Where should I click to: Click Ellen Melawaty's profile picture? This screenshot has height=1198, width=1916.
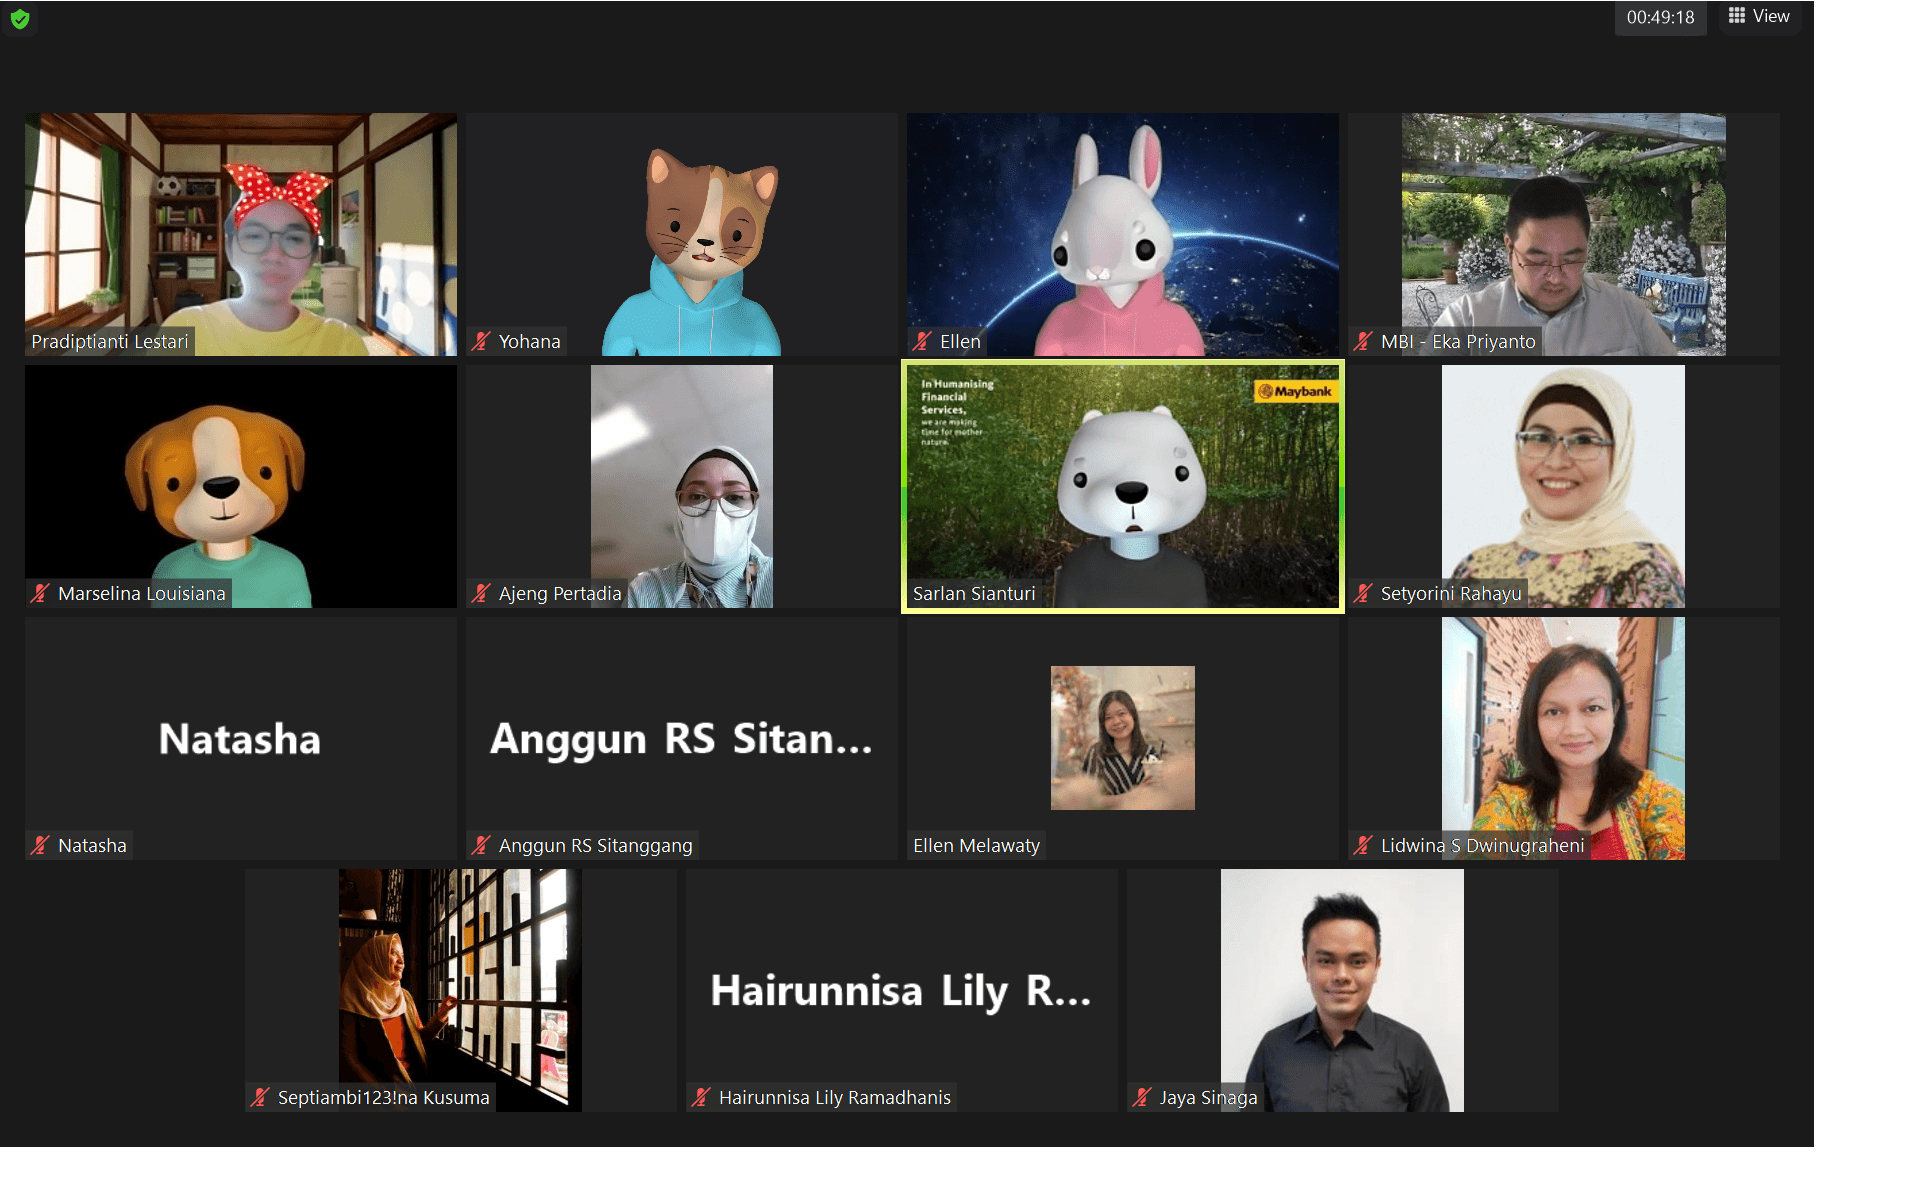point(1122,738)
